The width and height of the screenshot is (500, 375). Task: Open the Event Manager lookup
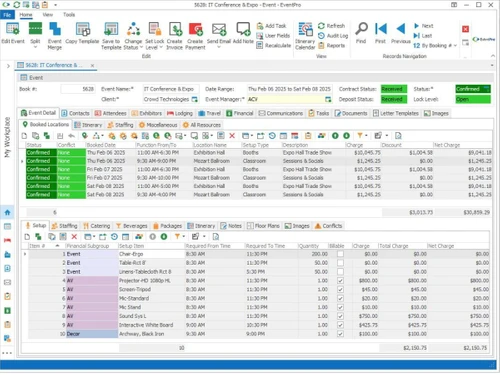[328, 99]
